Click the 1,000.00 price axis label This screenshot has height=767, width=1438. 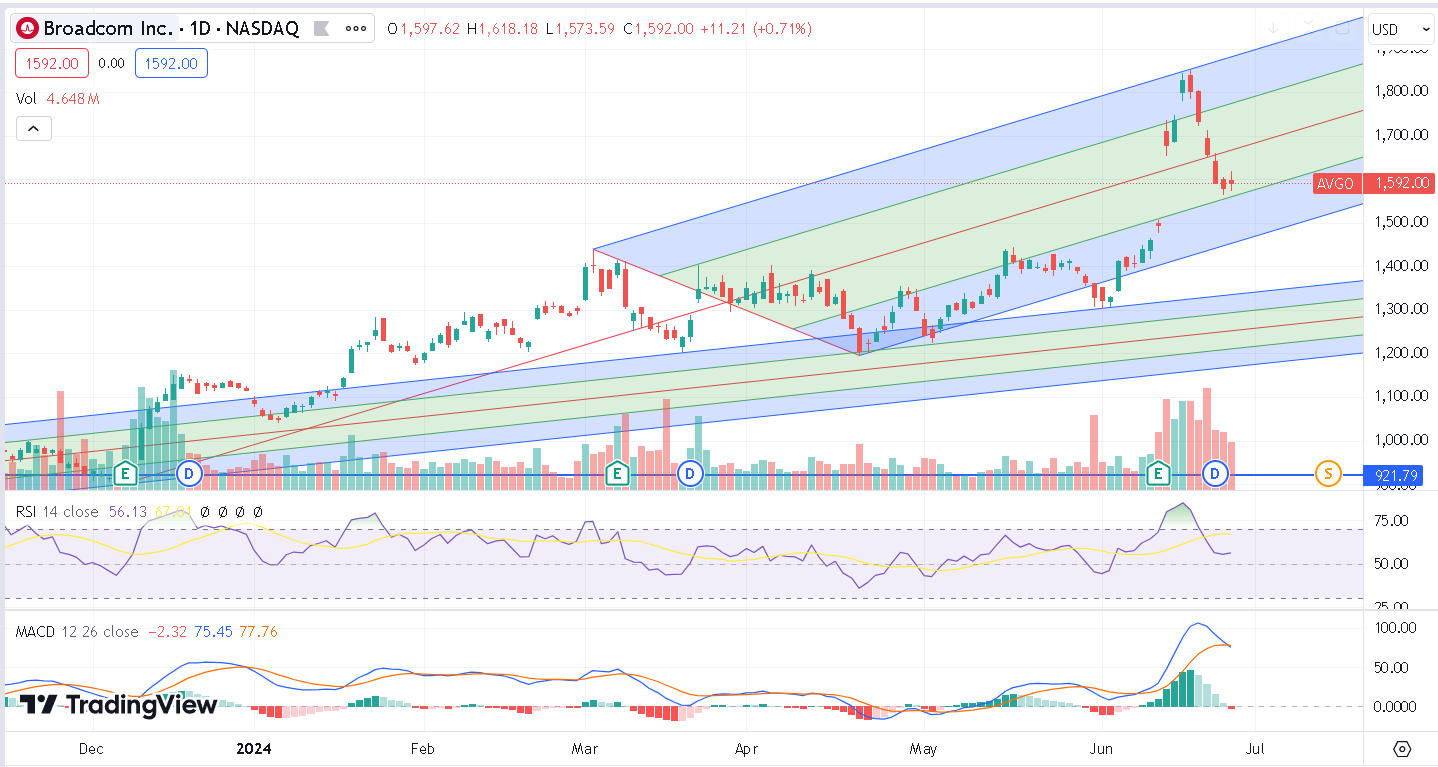(x=1401, y=440)
